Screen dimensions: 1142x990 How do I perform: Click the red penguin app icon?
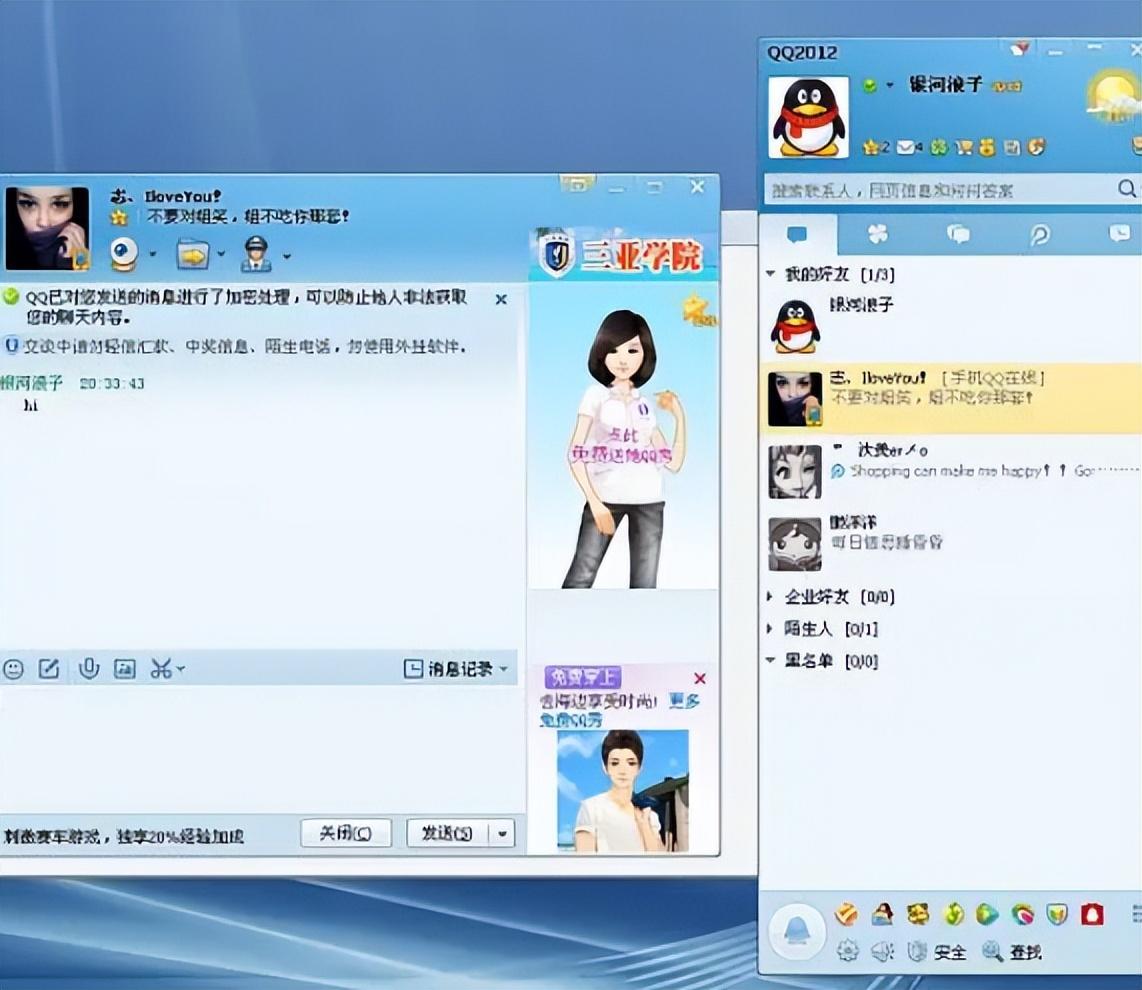(1092, 914)
